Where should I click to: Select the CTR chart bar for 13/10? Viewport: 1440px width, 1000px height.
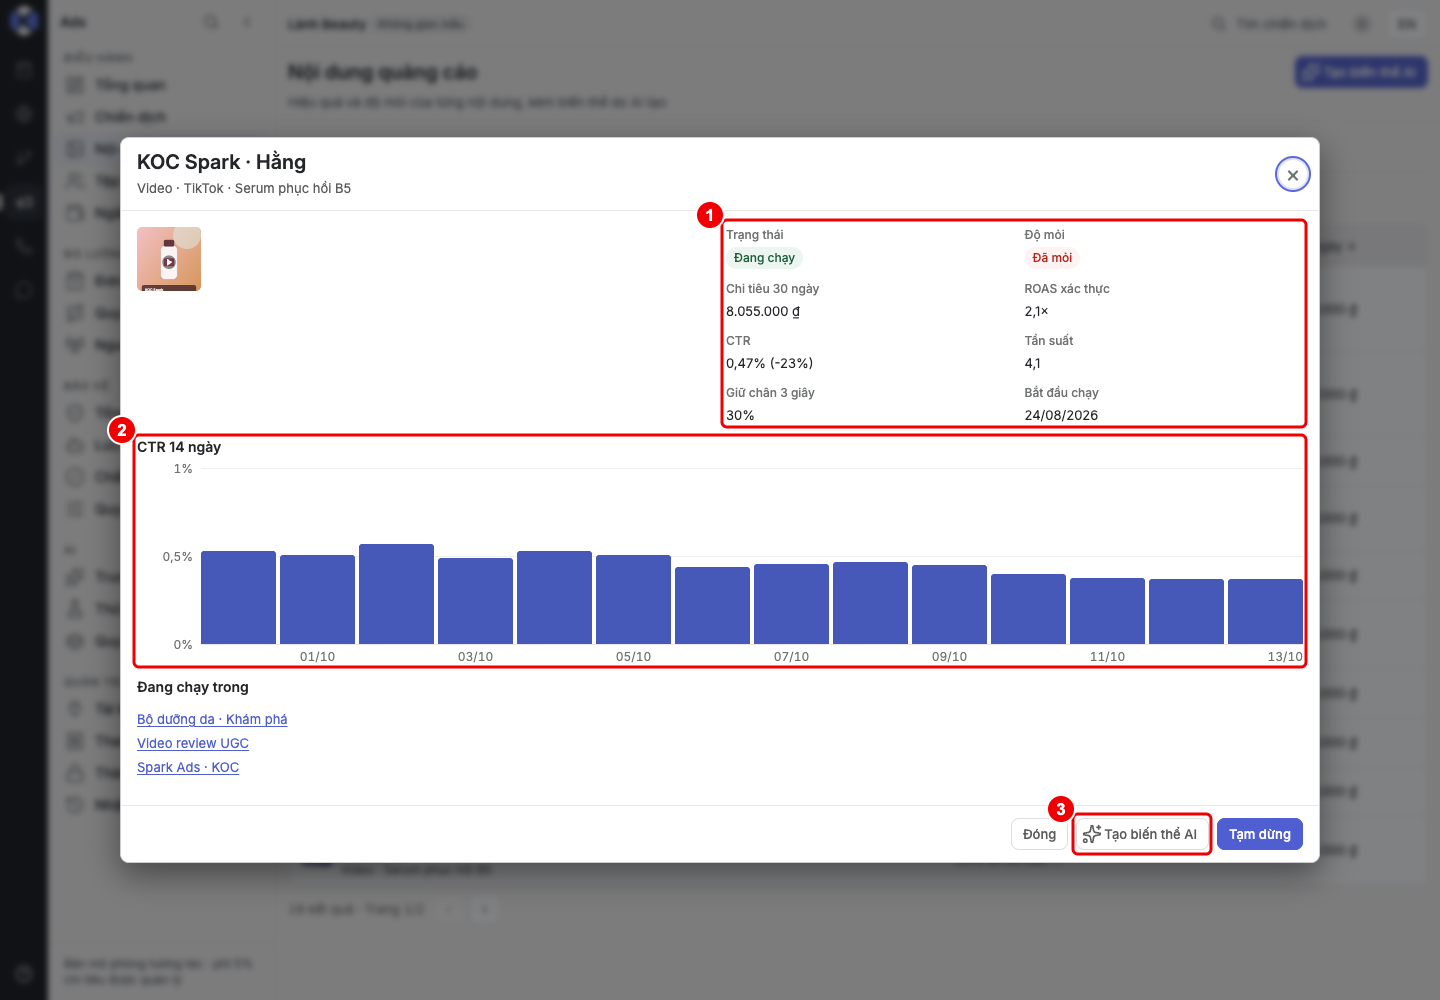pos(1265,611)
